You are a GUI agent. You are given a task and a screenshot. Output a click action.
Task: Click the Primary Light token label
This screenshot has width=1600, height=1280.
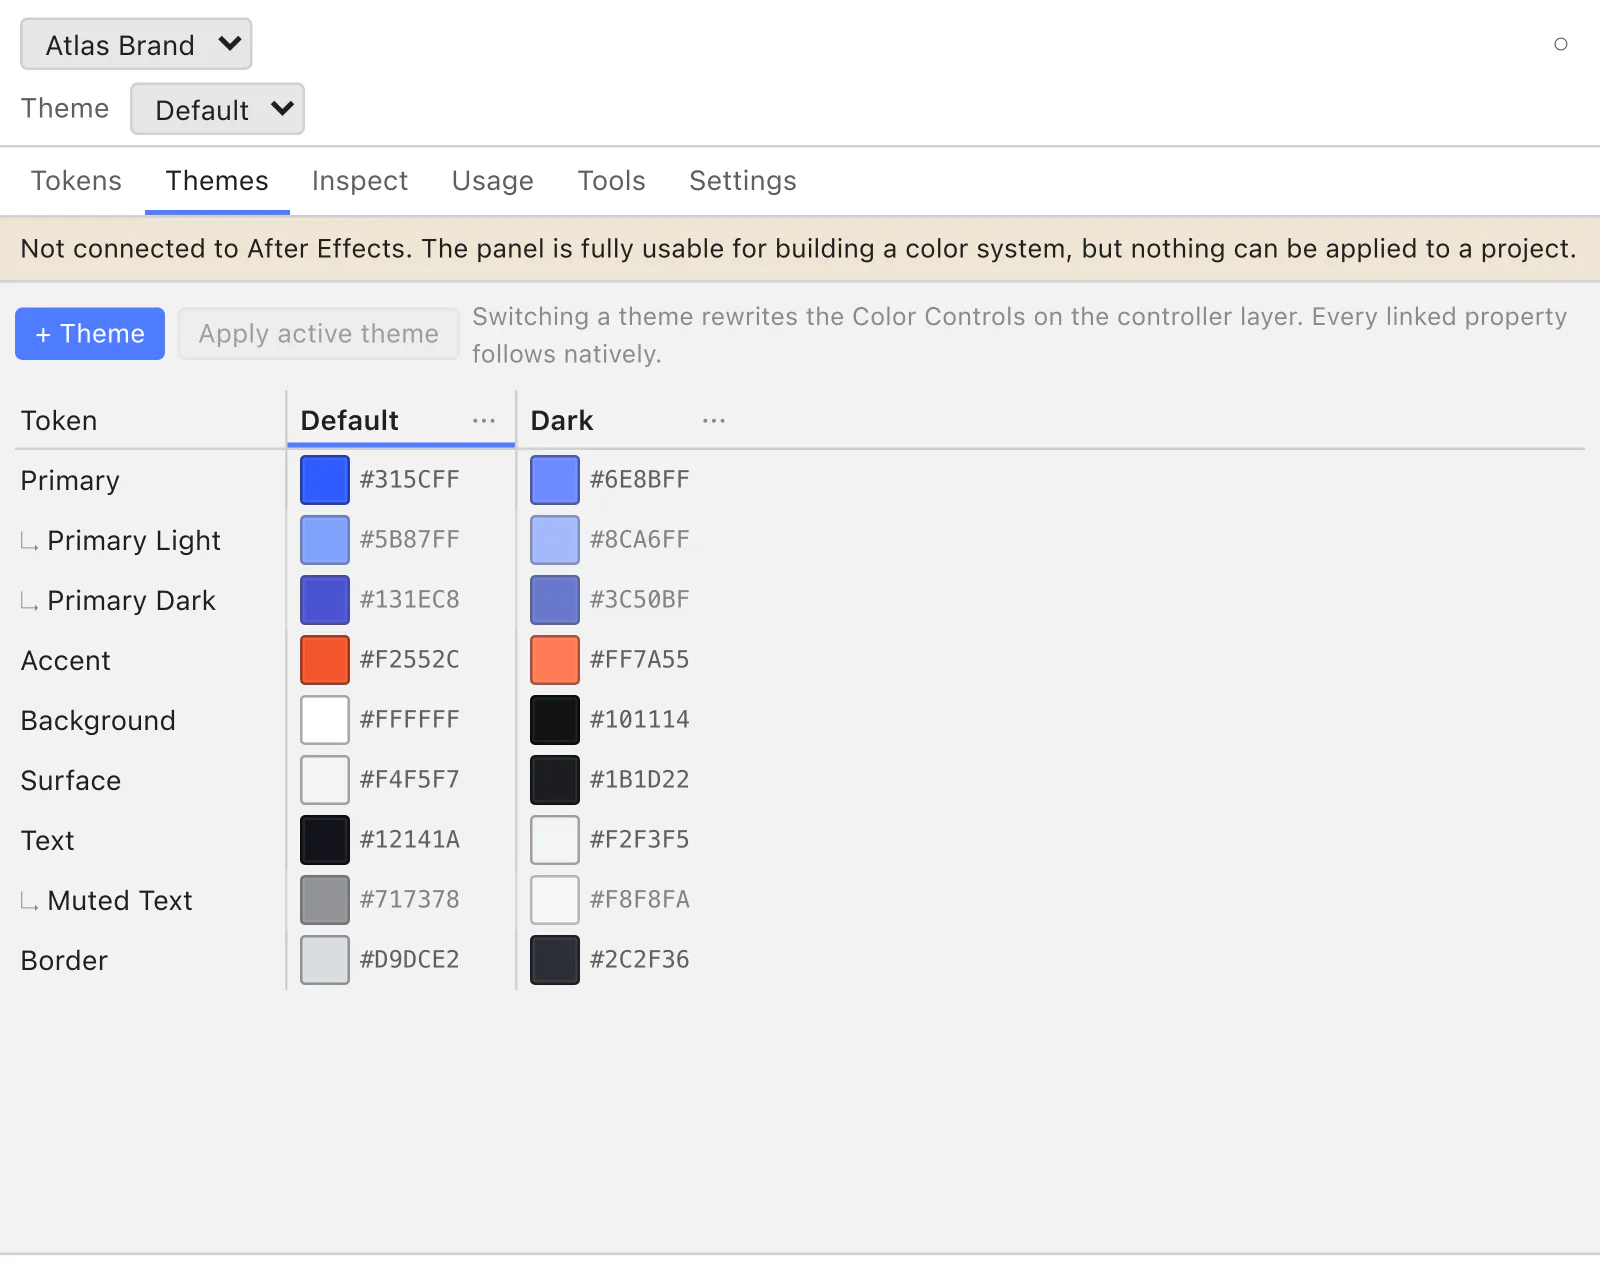pos(134,541)
